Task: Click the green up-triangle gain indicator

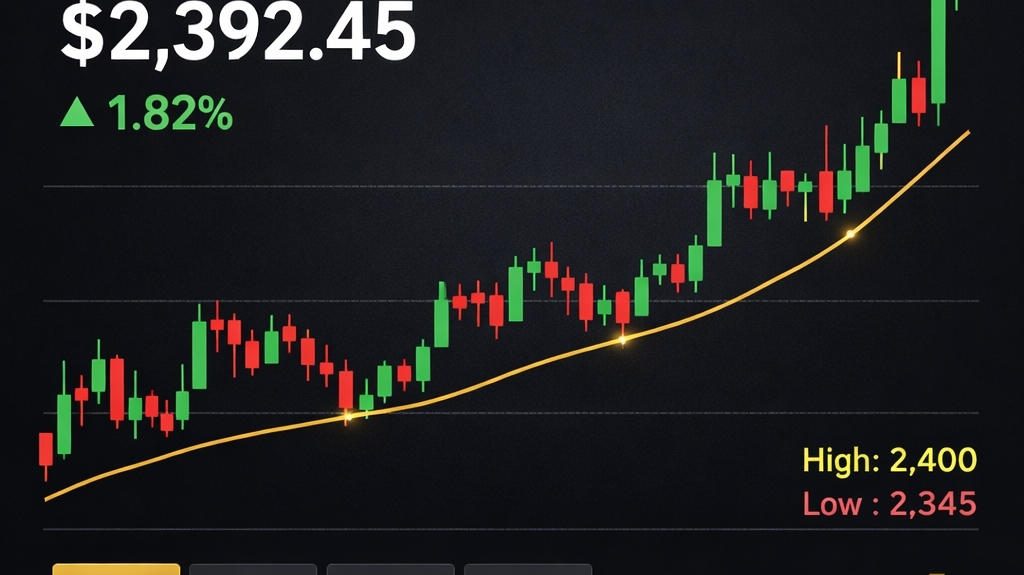Action: click(x=77, y=112)
